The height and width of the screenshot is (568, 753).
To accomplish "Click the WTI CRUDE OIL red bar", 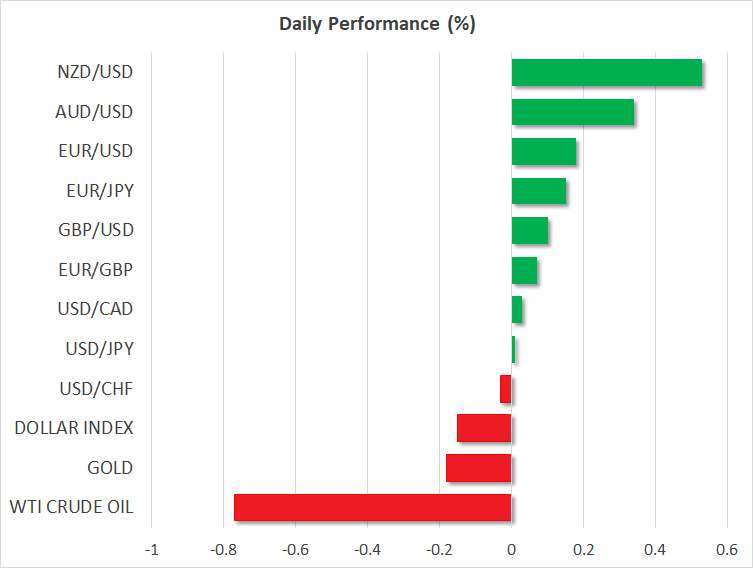I will click(372, 507).
